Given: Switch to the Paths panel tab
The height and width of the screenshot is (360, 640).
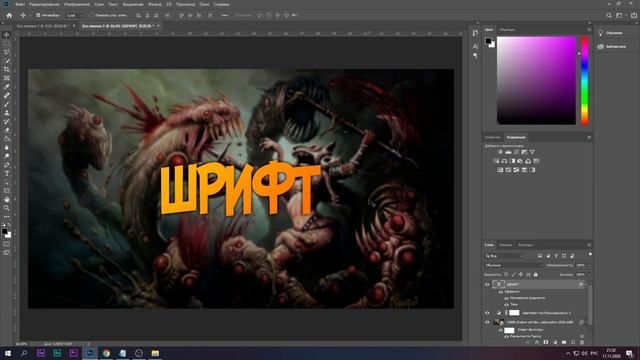Looking at the screenshot, I should (526, 245).
